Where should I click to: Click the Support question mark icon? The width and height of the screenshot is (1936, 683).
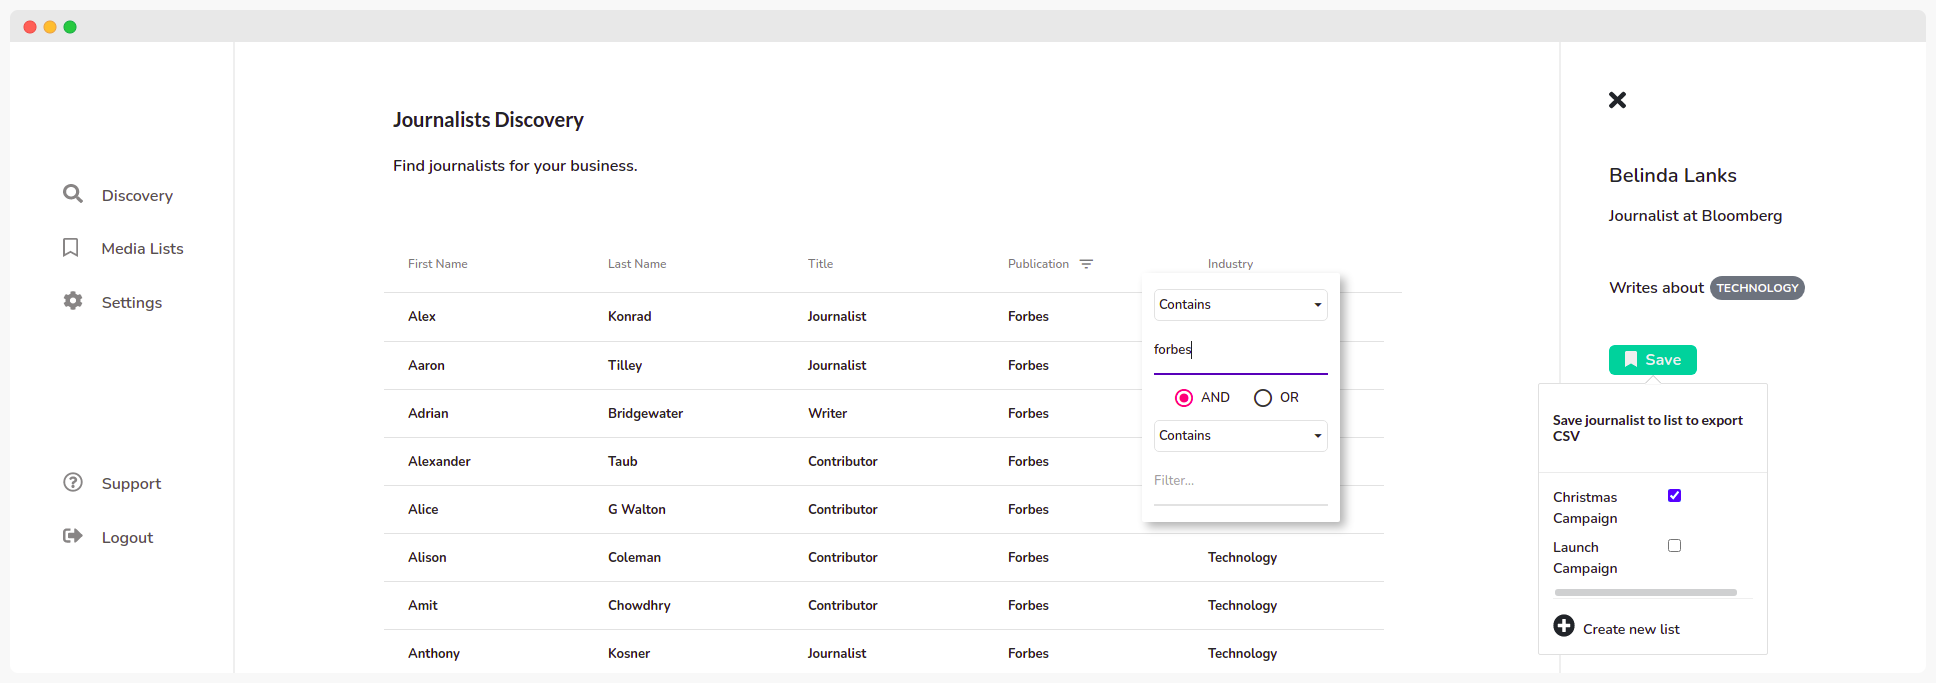coord(72,483)
